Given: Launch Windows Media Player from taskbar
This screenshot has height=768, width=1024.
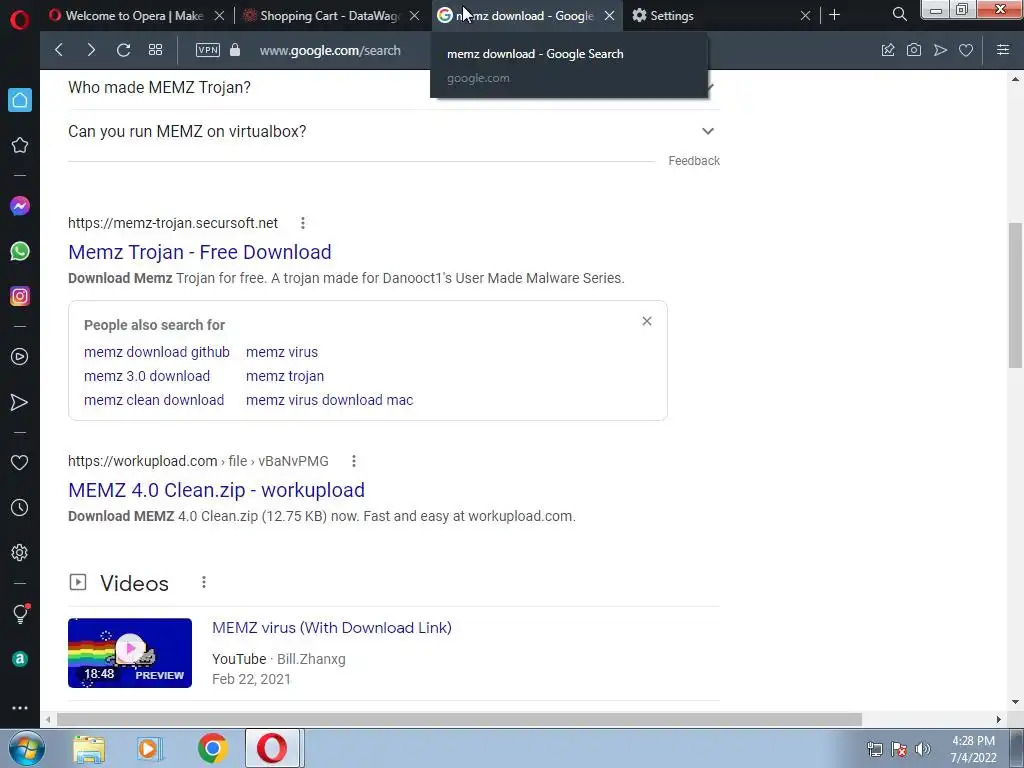Looking at the screenshot, I should (150, 748).
